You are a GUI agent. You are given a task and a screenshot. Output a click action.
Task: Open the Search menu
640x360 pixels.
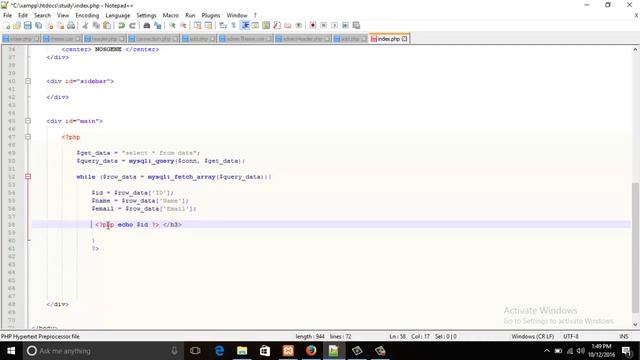tap(42, 15)
